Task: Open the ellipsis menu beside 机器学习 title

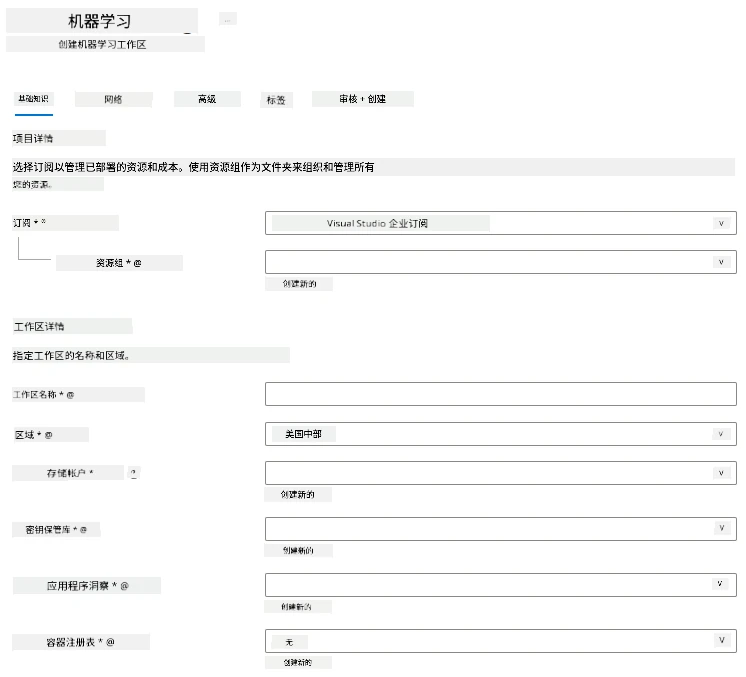Action: point(227,20)
